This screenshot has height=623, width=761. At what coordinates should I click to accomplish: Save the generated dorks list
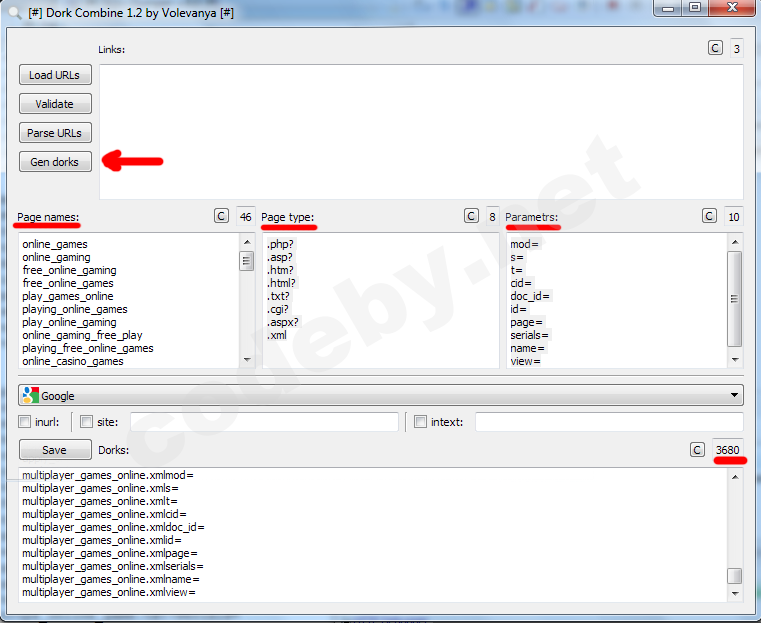(55, 450)
